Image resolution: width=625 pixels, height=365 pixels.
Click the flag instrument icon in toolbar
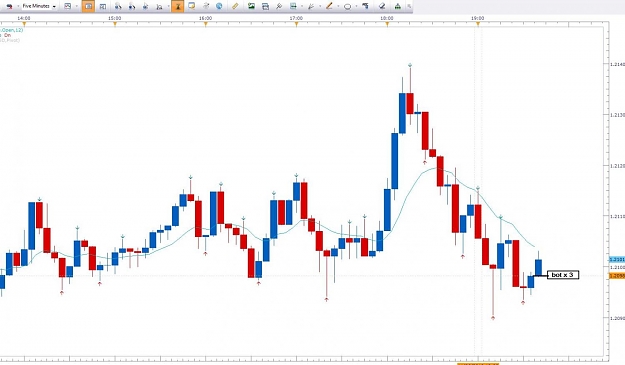coord(9,6)
